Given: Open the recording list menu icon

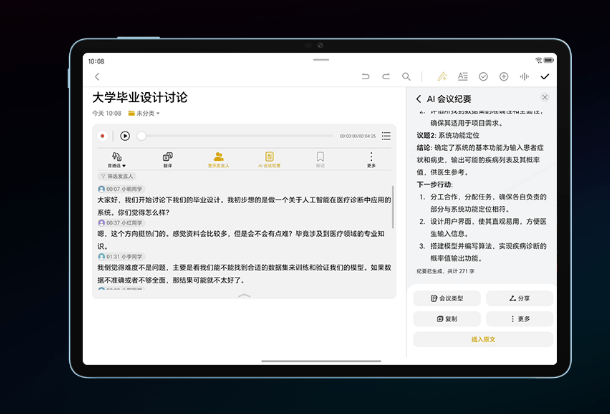Looking at the screenshot, I should pos(386,135).
